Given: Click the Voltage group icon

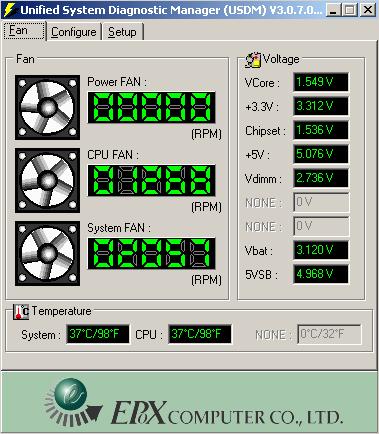Looking at the screenshot, I should 253,61.
